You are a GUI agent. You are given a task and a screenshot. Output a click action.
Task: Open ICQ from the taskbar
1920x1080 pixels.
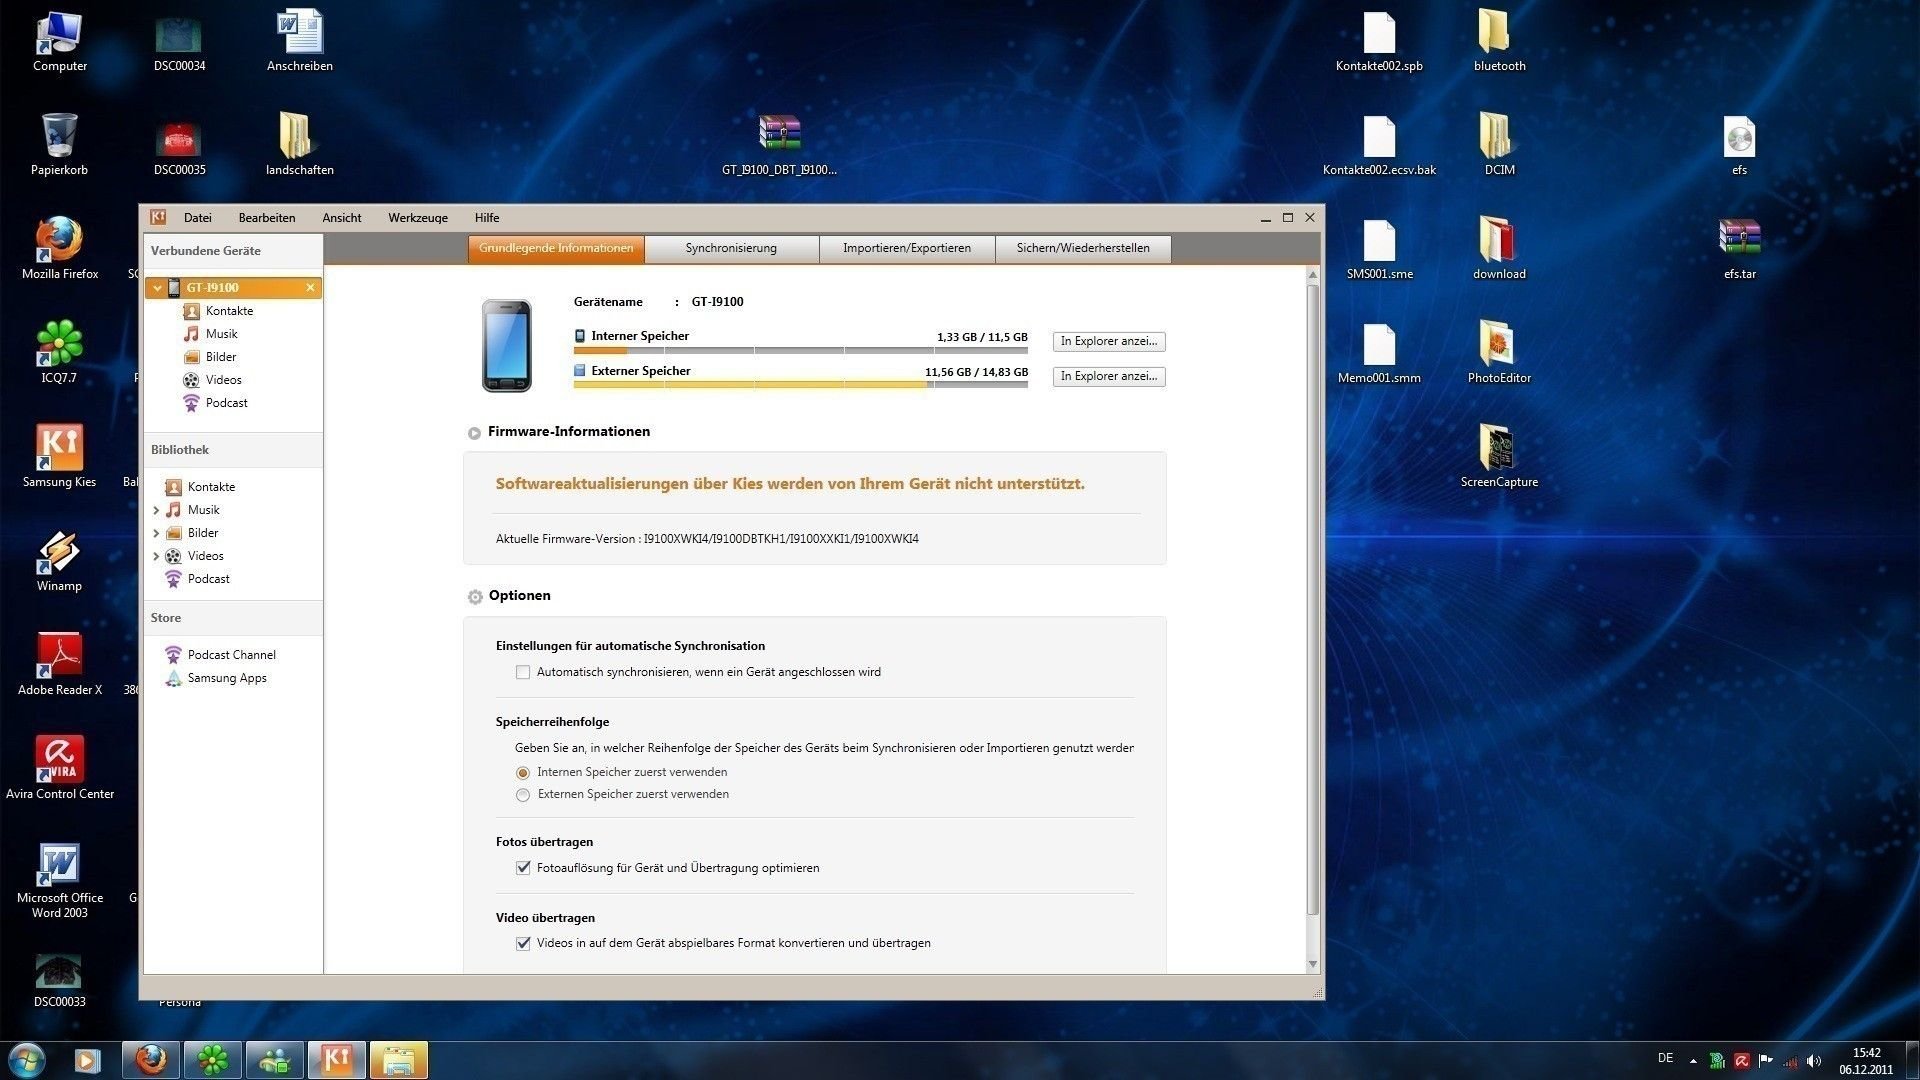[x=213, y=1060]
